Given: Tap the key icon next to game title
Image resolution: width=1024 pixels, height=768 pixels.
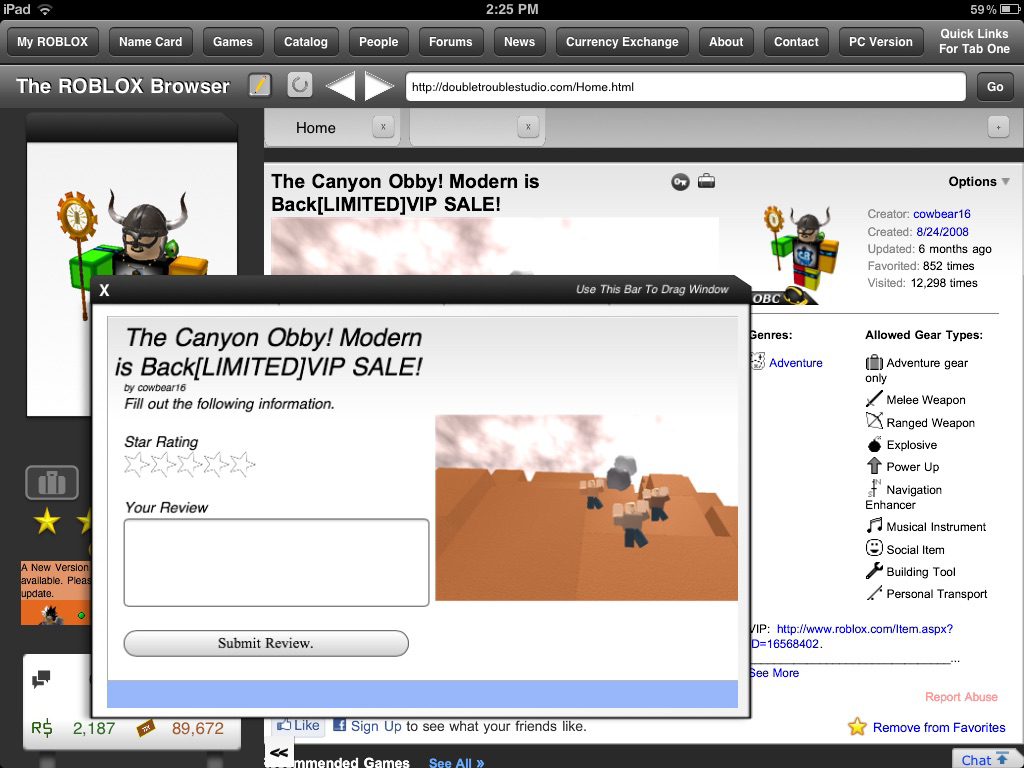Looking at the screenshot, I should coord(680,182).
